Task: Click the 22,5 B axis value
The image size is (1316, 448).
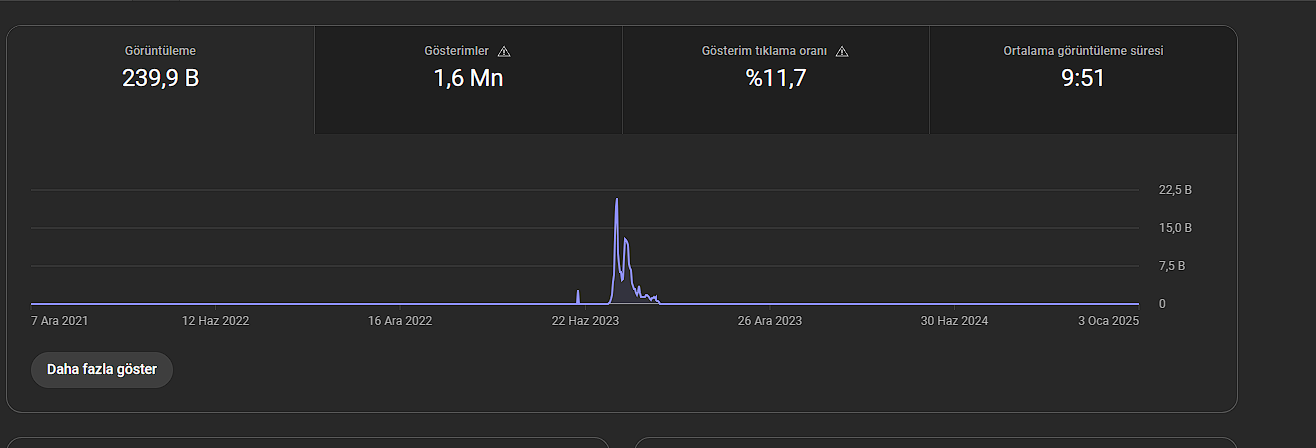Action: (x=1175, y=190)
